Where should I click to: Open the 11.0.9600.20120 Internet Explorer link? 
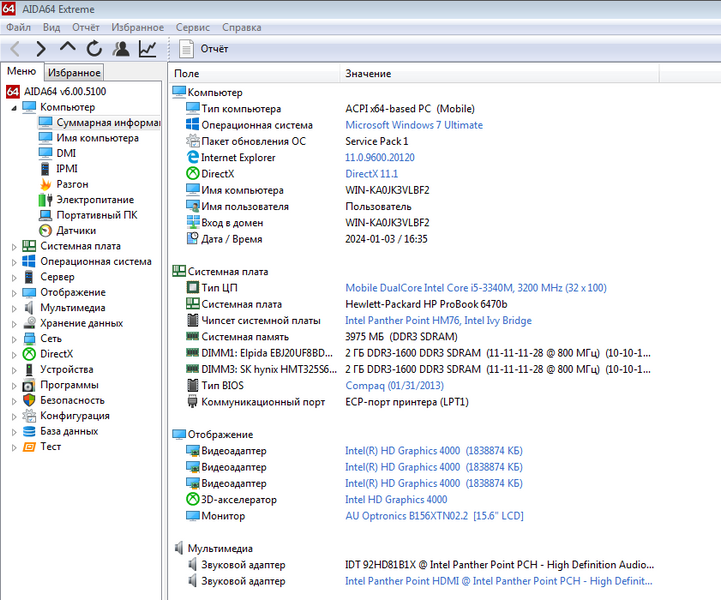(x=380, y=158)
